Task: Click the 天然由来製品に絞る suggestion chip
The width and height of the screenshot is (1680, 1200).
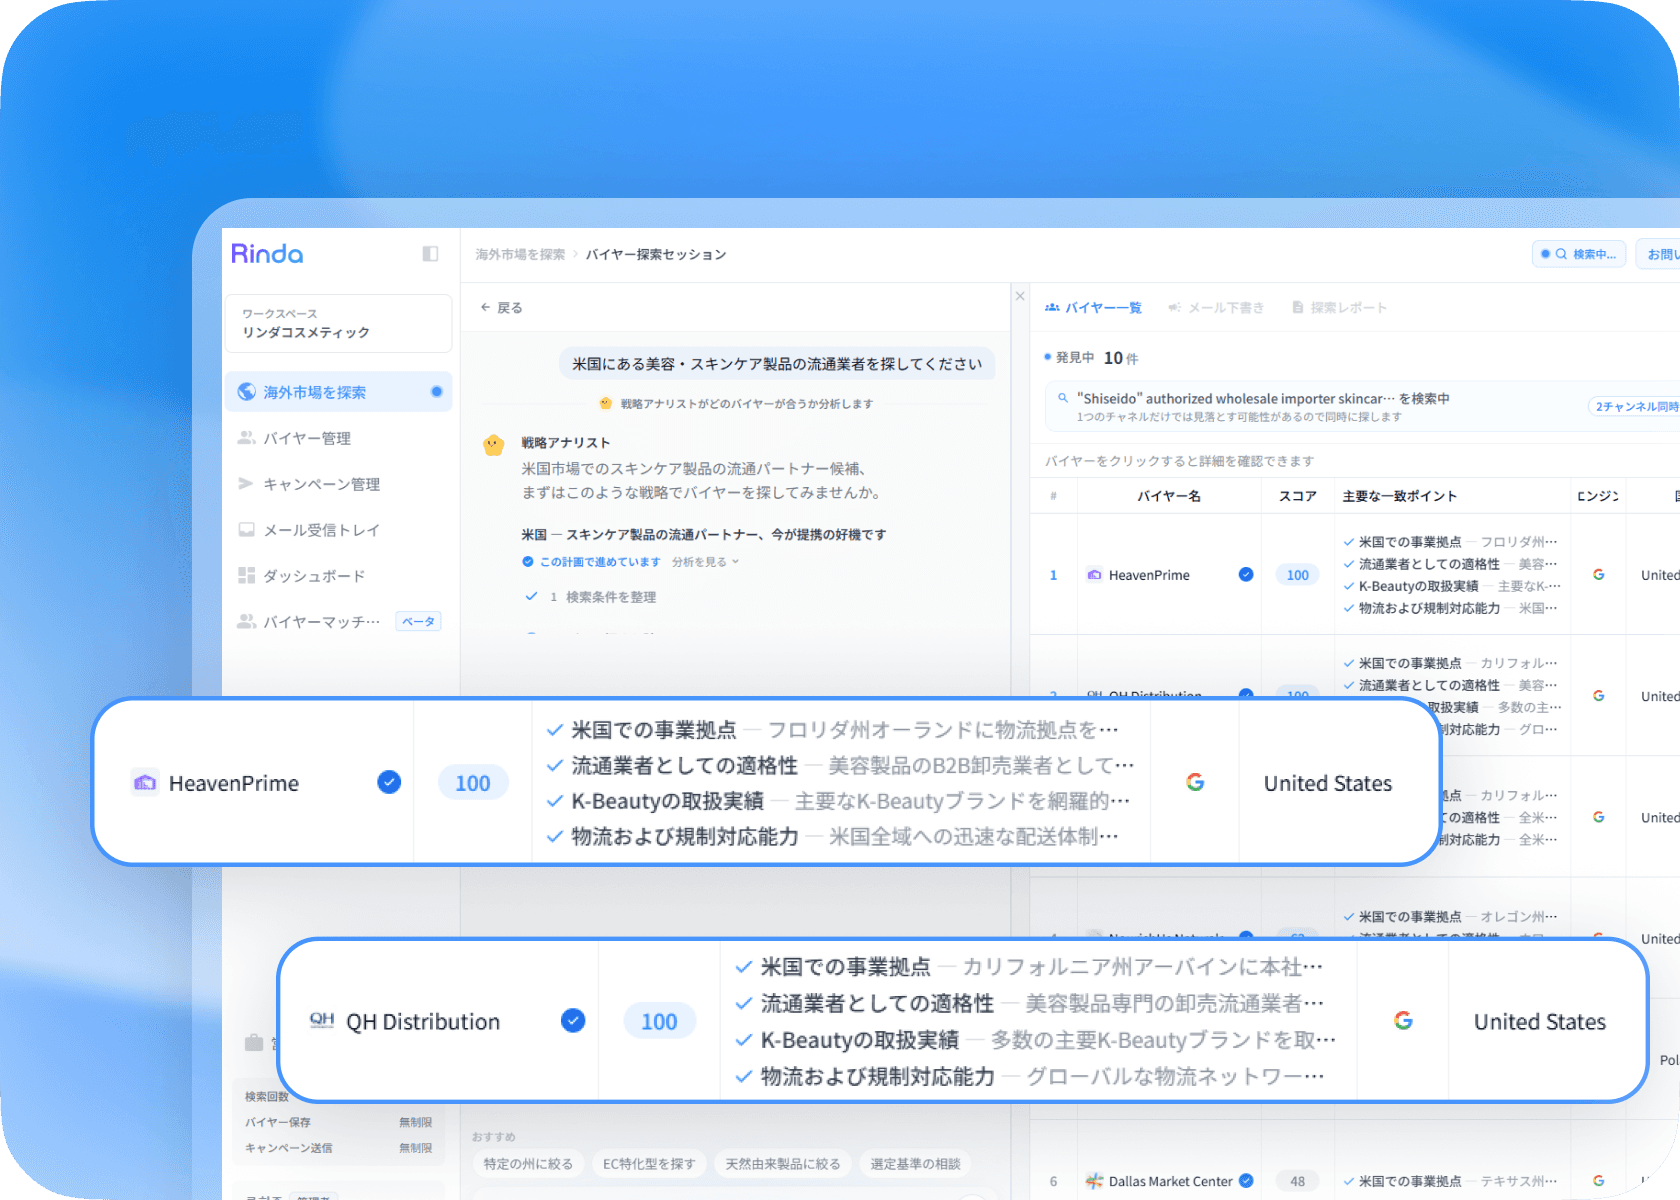Action: pyautogui.click(x=783, y=1164)
